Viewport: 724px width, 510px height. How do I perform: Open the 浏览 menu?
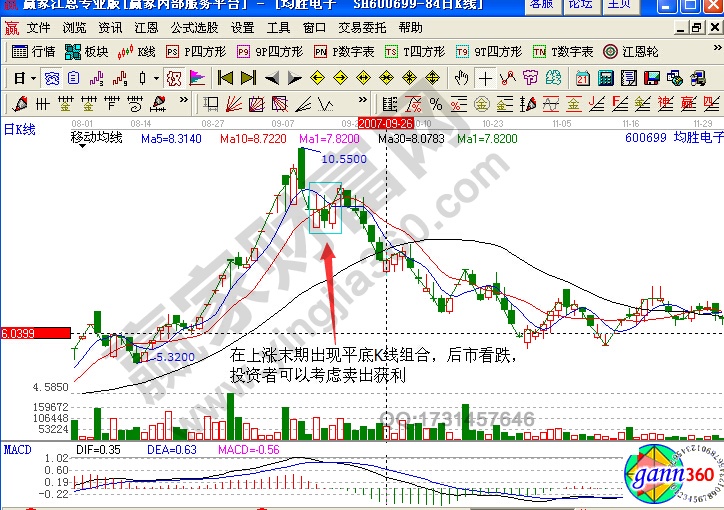[74, 28]
